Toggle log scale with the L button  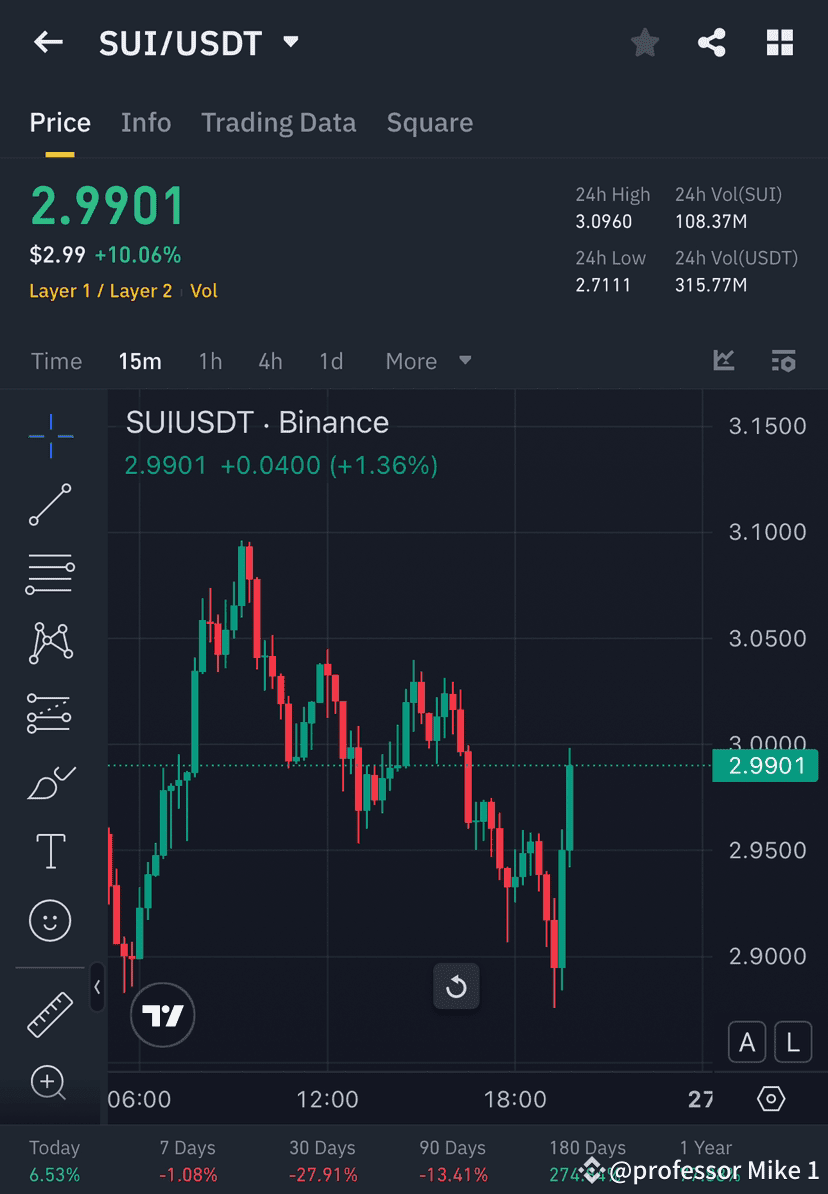pos(792,1042)
